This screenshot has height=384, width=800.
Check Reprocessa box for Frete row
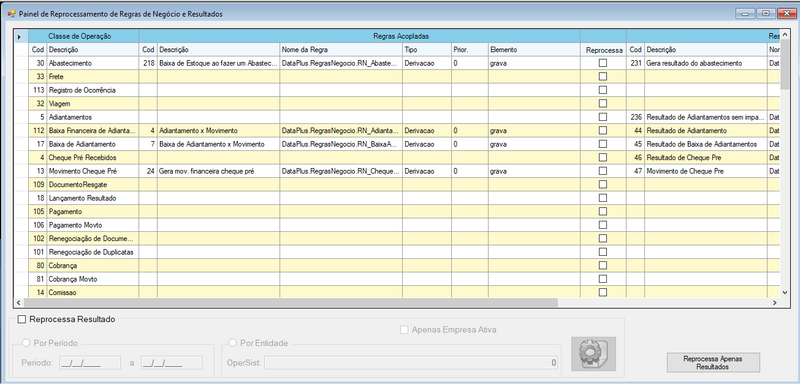[x=603, y=76]
